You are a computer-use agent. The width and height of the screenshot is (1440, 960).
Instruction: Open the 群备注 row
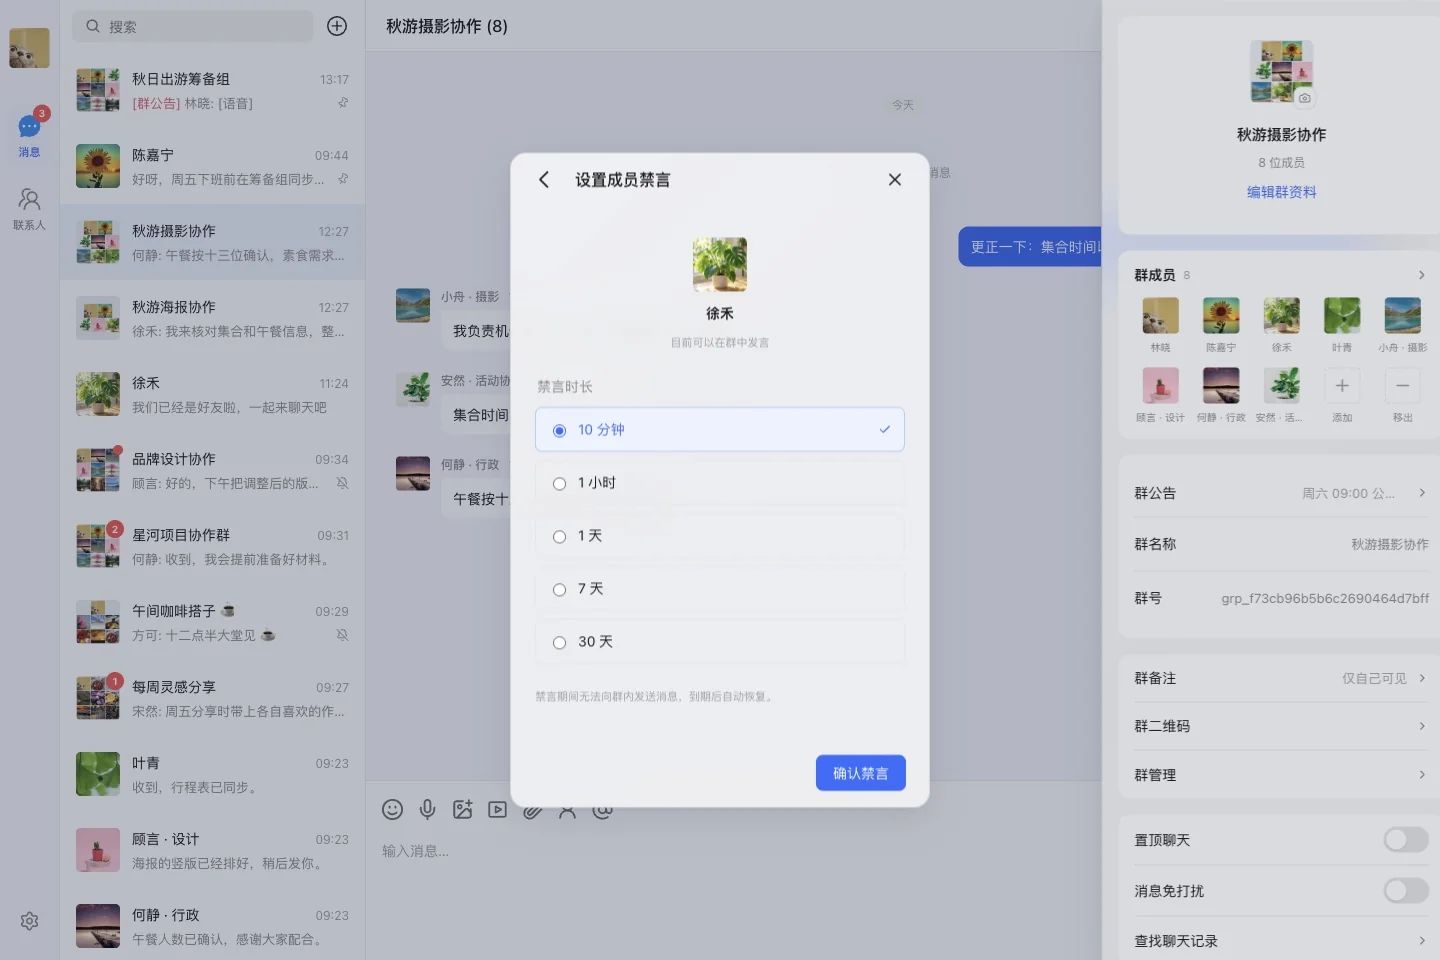[x=1280, y=678]
